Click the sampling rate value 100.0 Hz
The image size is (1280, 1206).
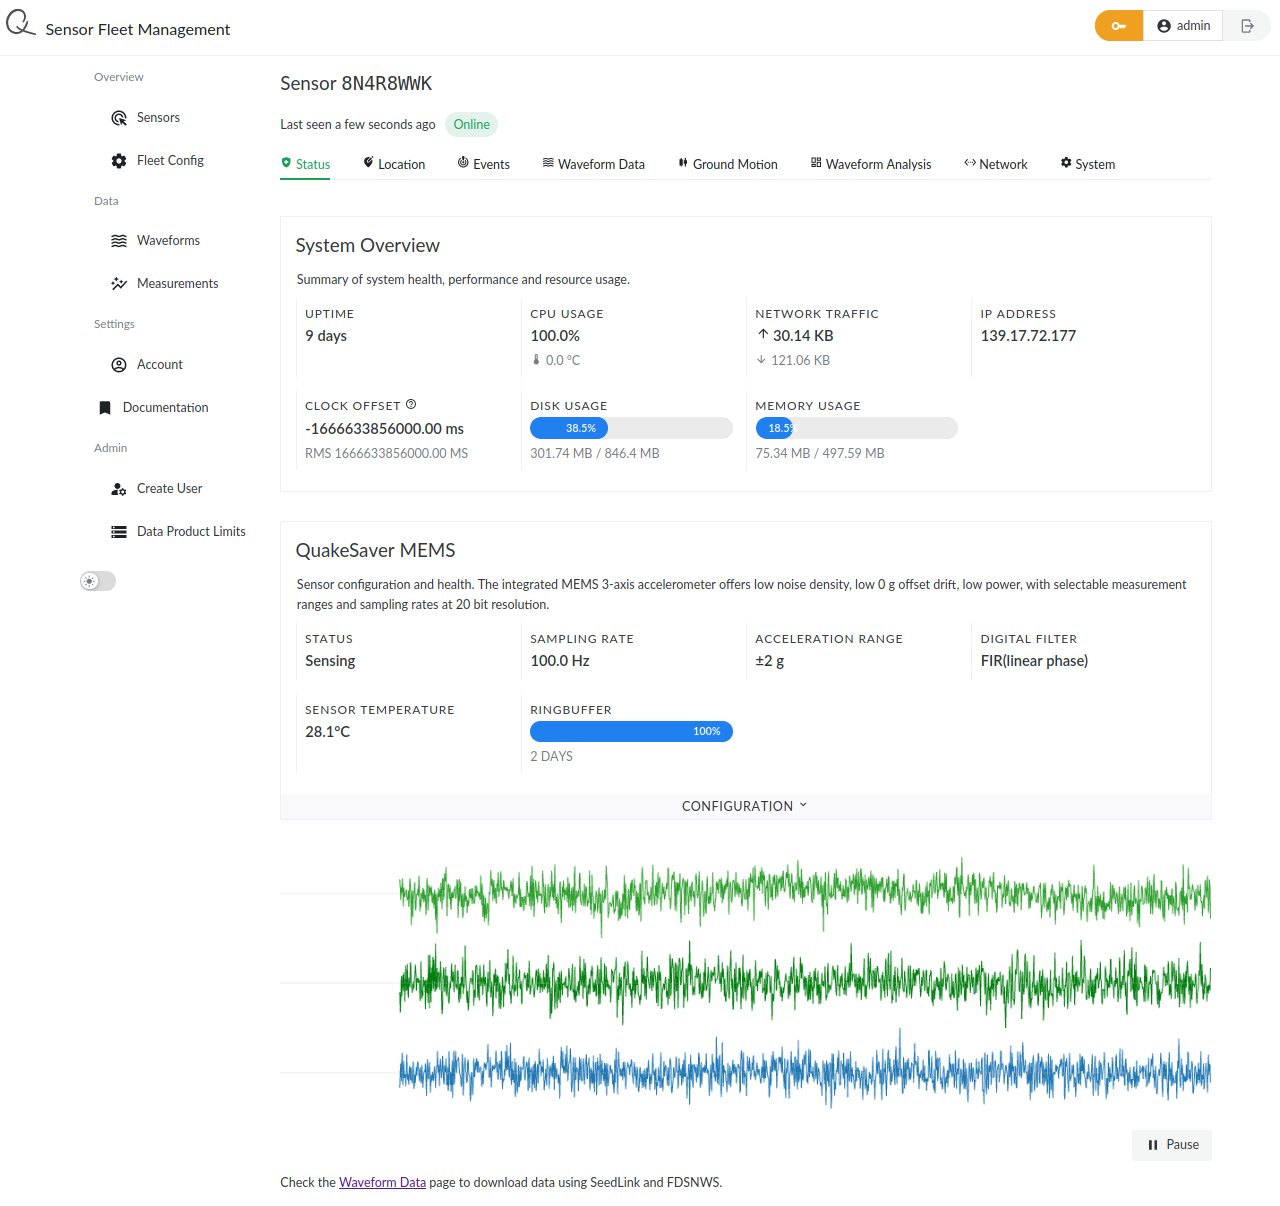tap(560, 661)
